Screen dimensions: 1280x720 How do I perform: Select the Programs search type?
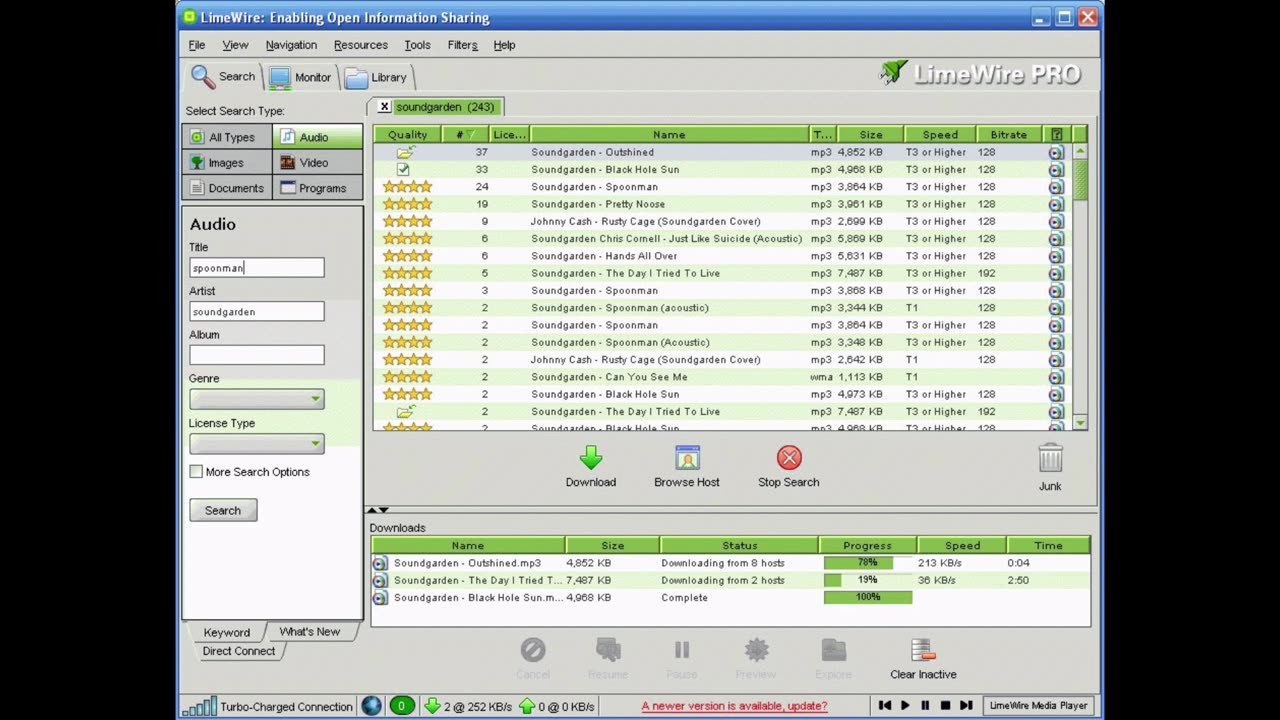[318, 188]
